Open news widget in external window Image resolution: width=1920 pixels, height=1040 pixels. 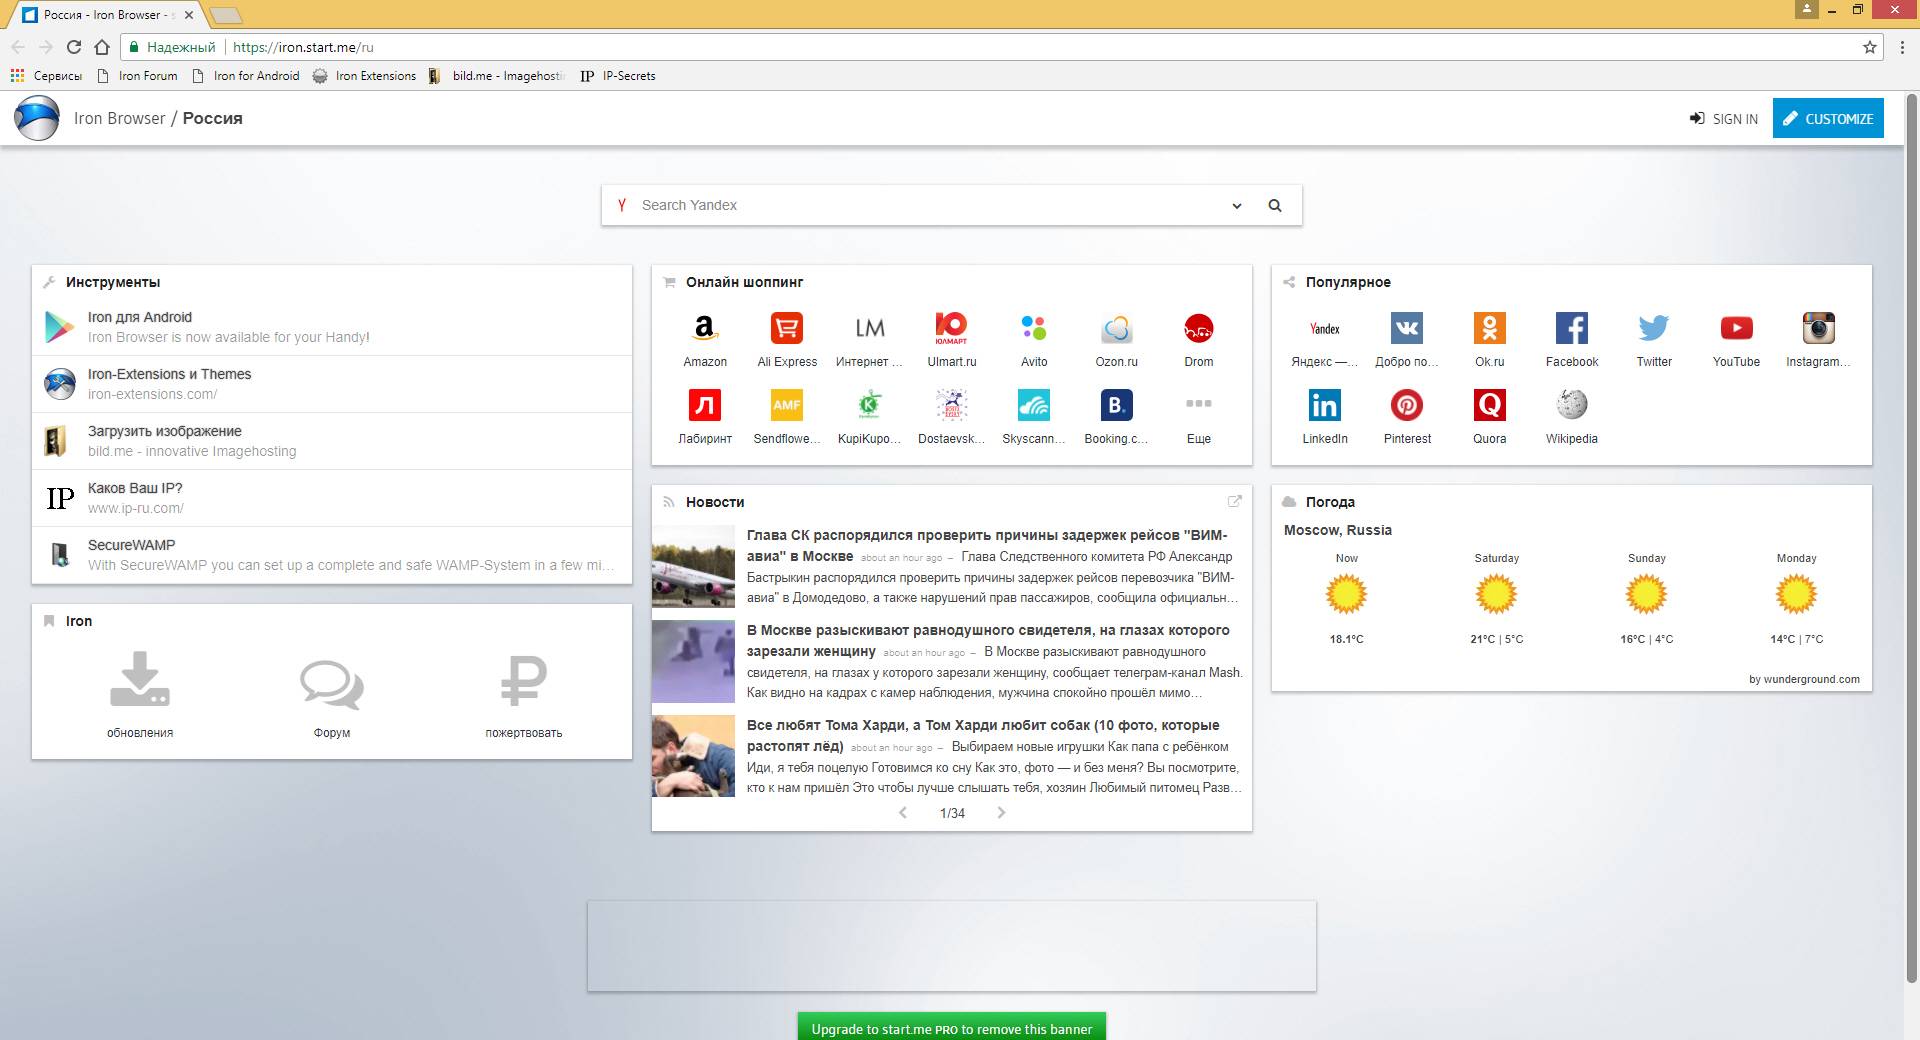[x=1234, y=501]
